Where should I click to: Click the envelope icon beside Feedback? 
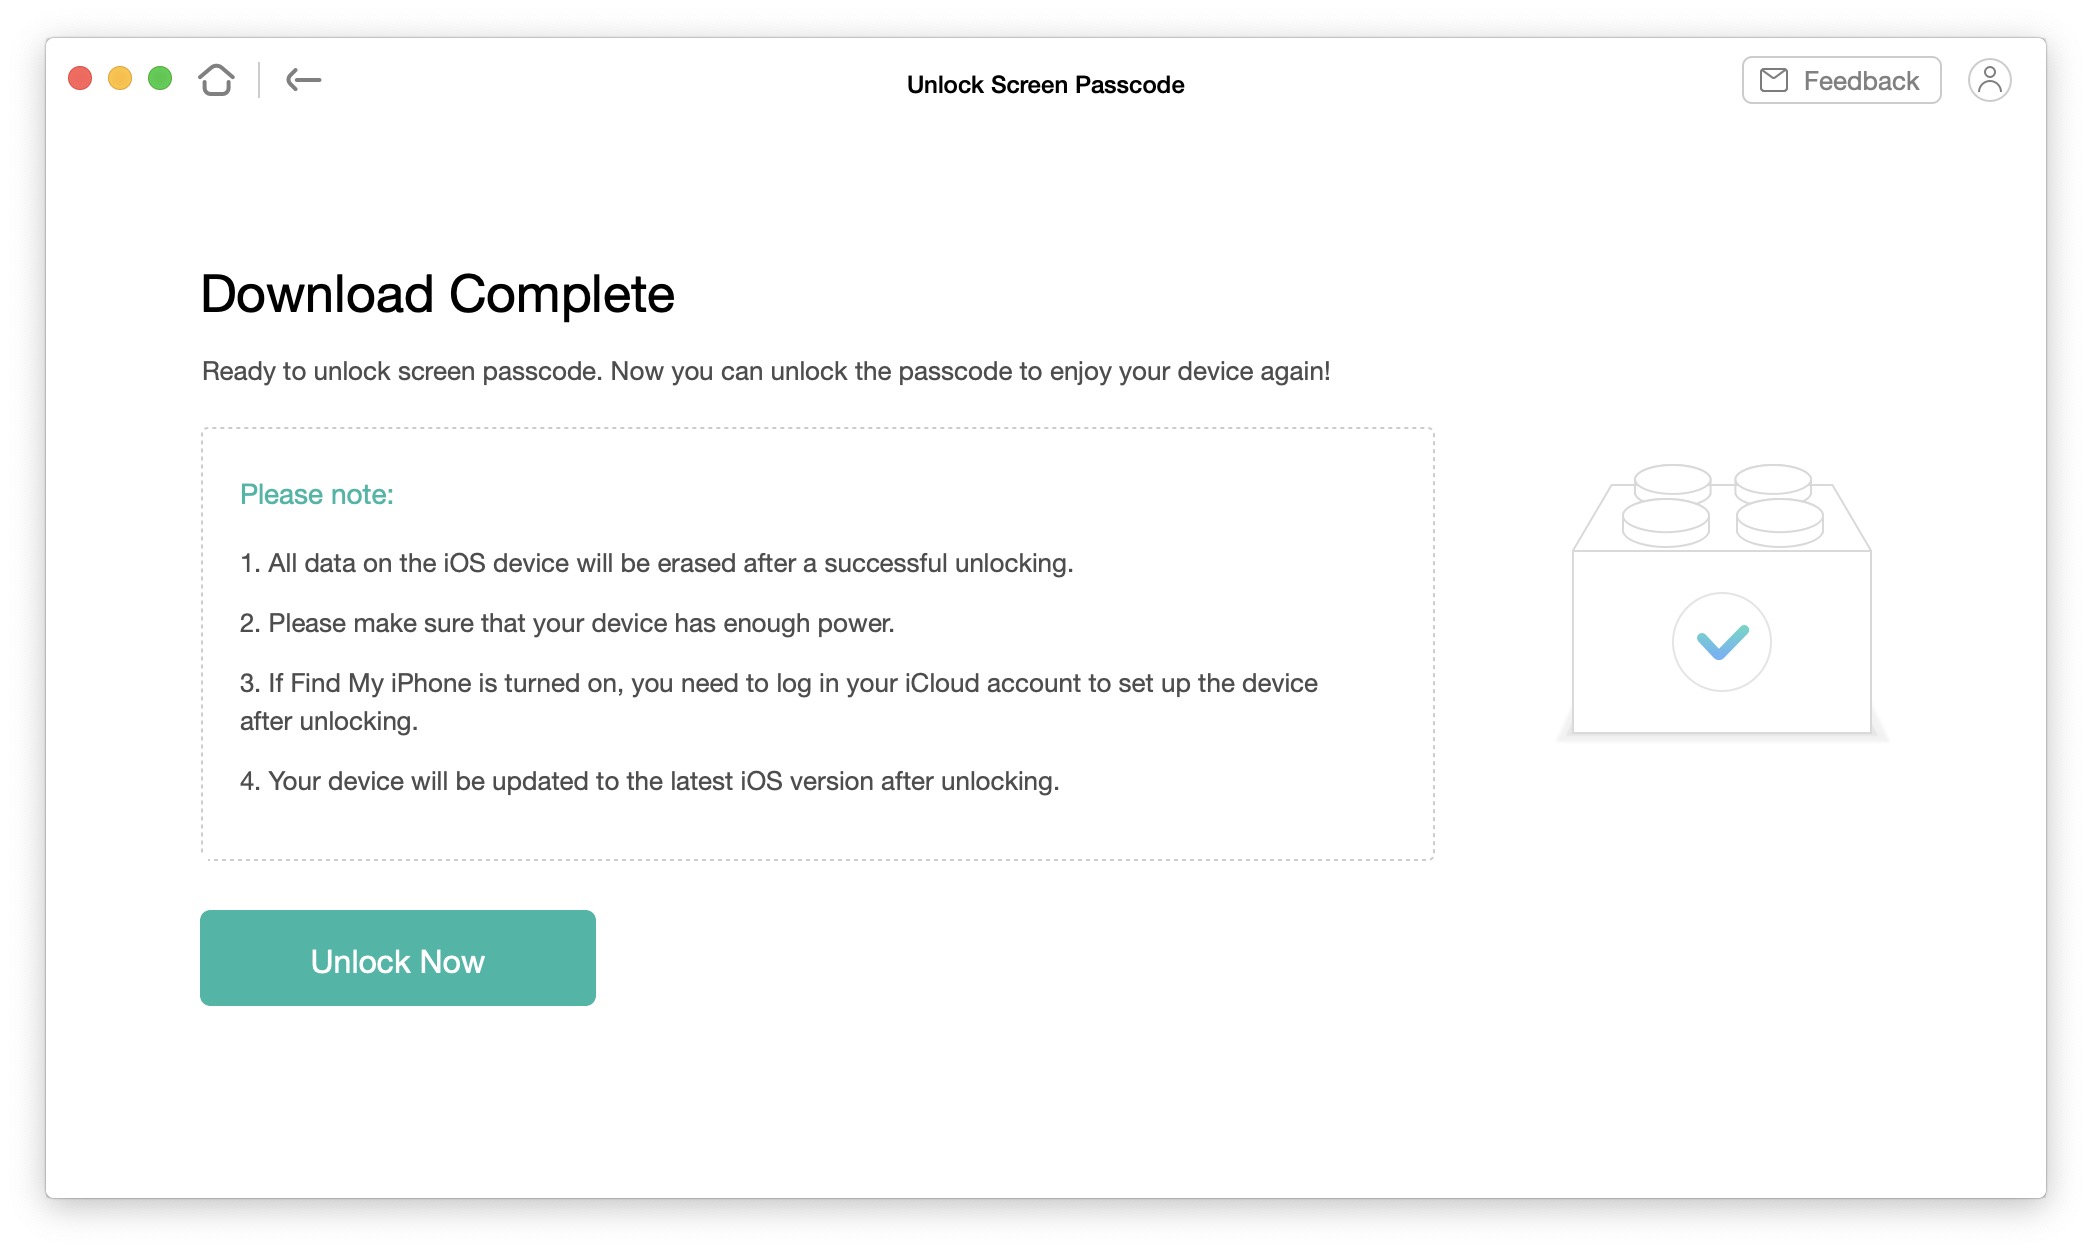(1774, 80)
